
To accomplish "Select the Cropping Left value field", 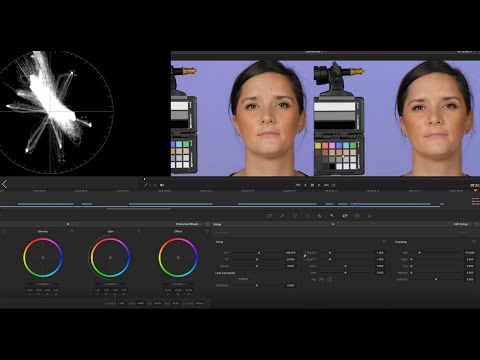I will pyautogui.click(x=470, y=253).
